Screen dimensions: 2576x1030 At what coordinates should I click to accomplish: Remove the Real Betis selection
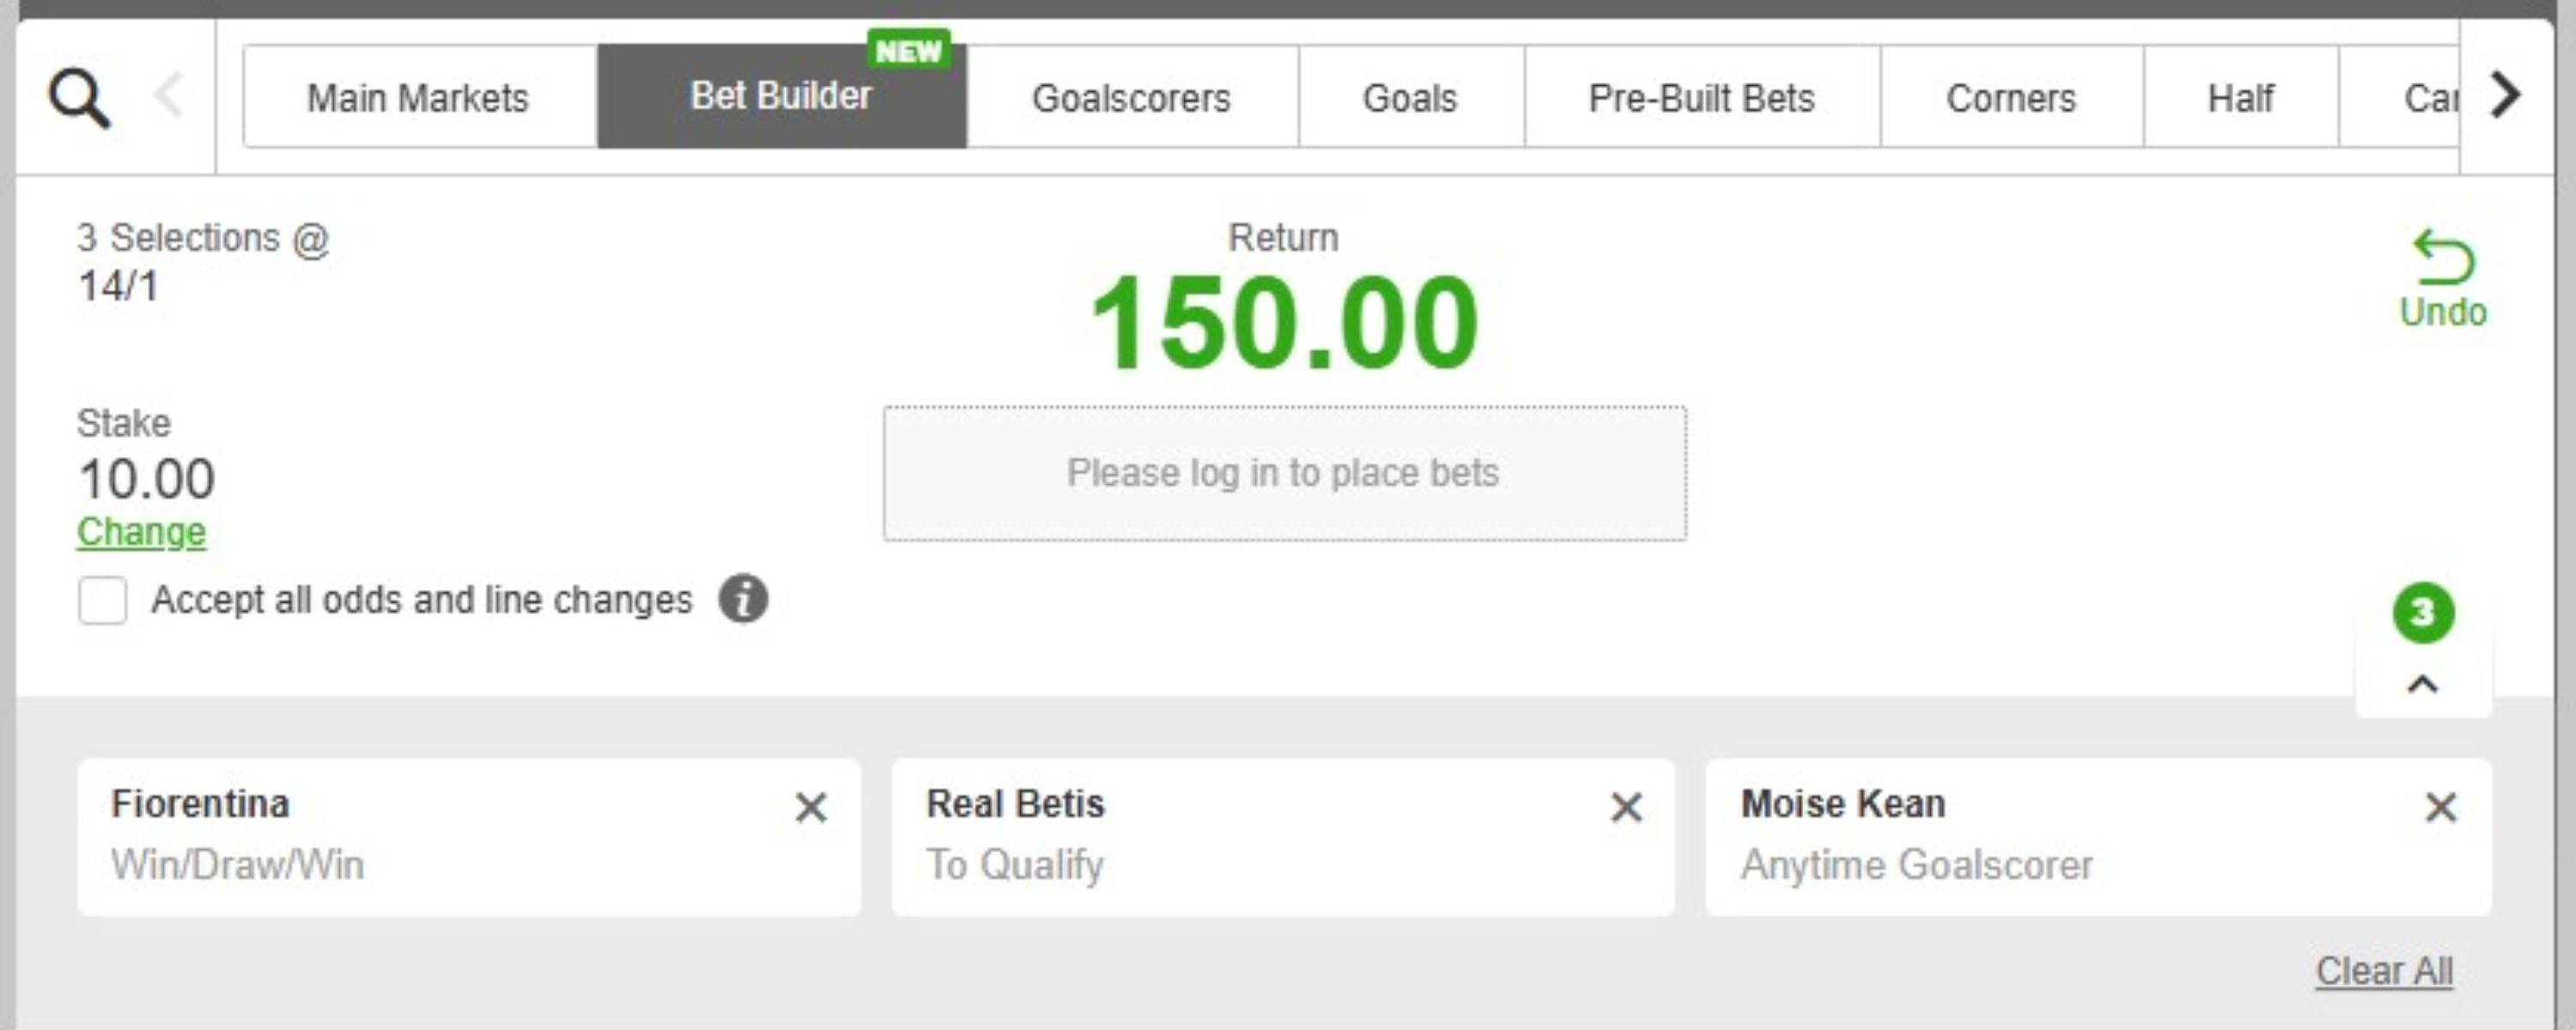1626,807
